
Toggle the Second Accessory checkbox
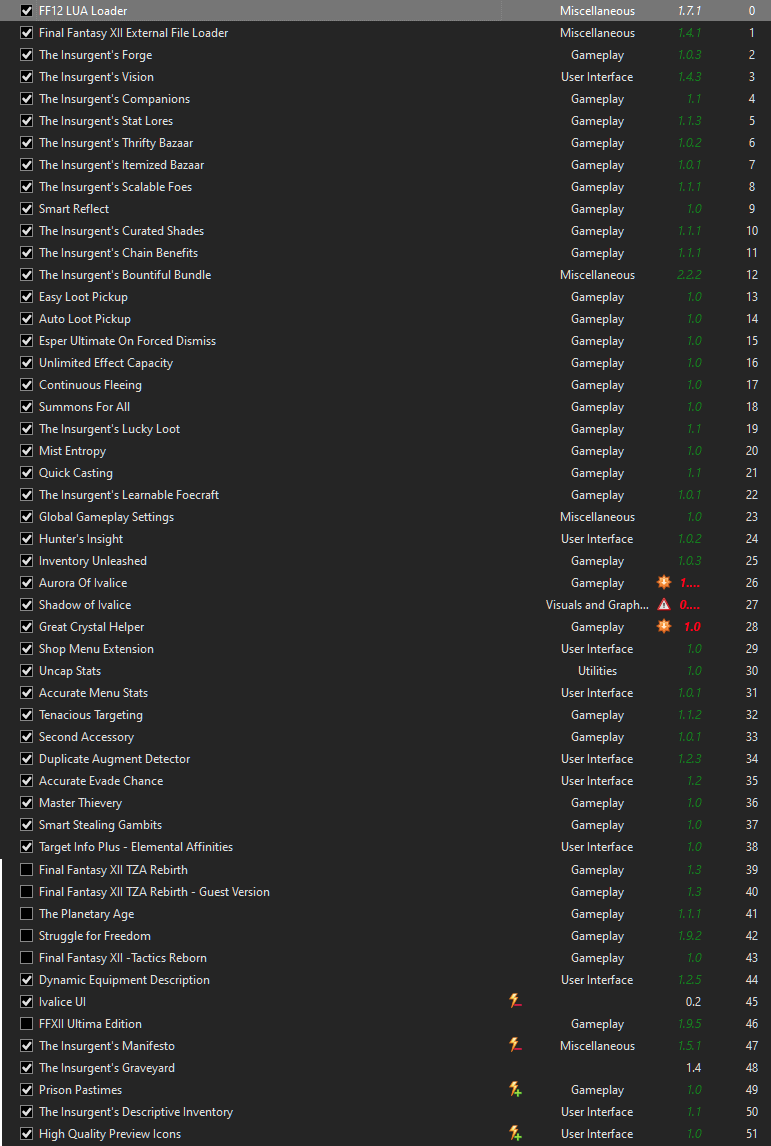(x=26, y=737)
